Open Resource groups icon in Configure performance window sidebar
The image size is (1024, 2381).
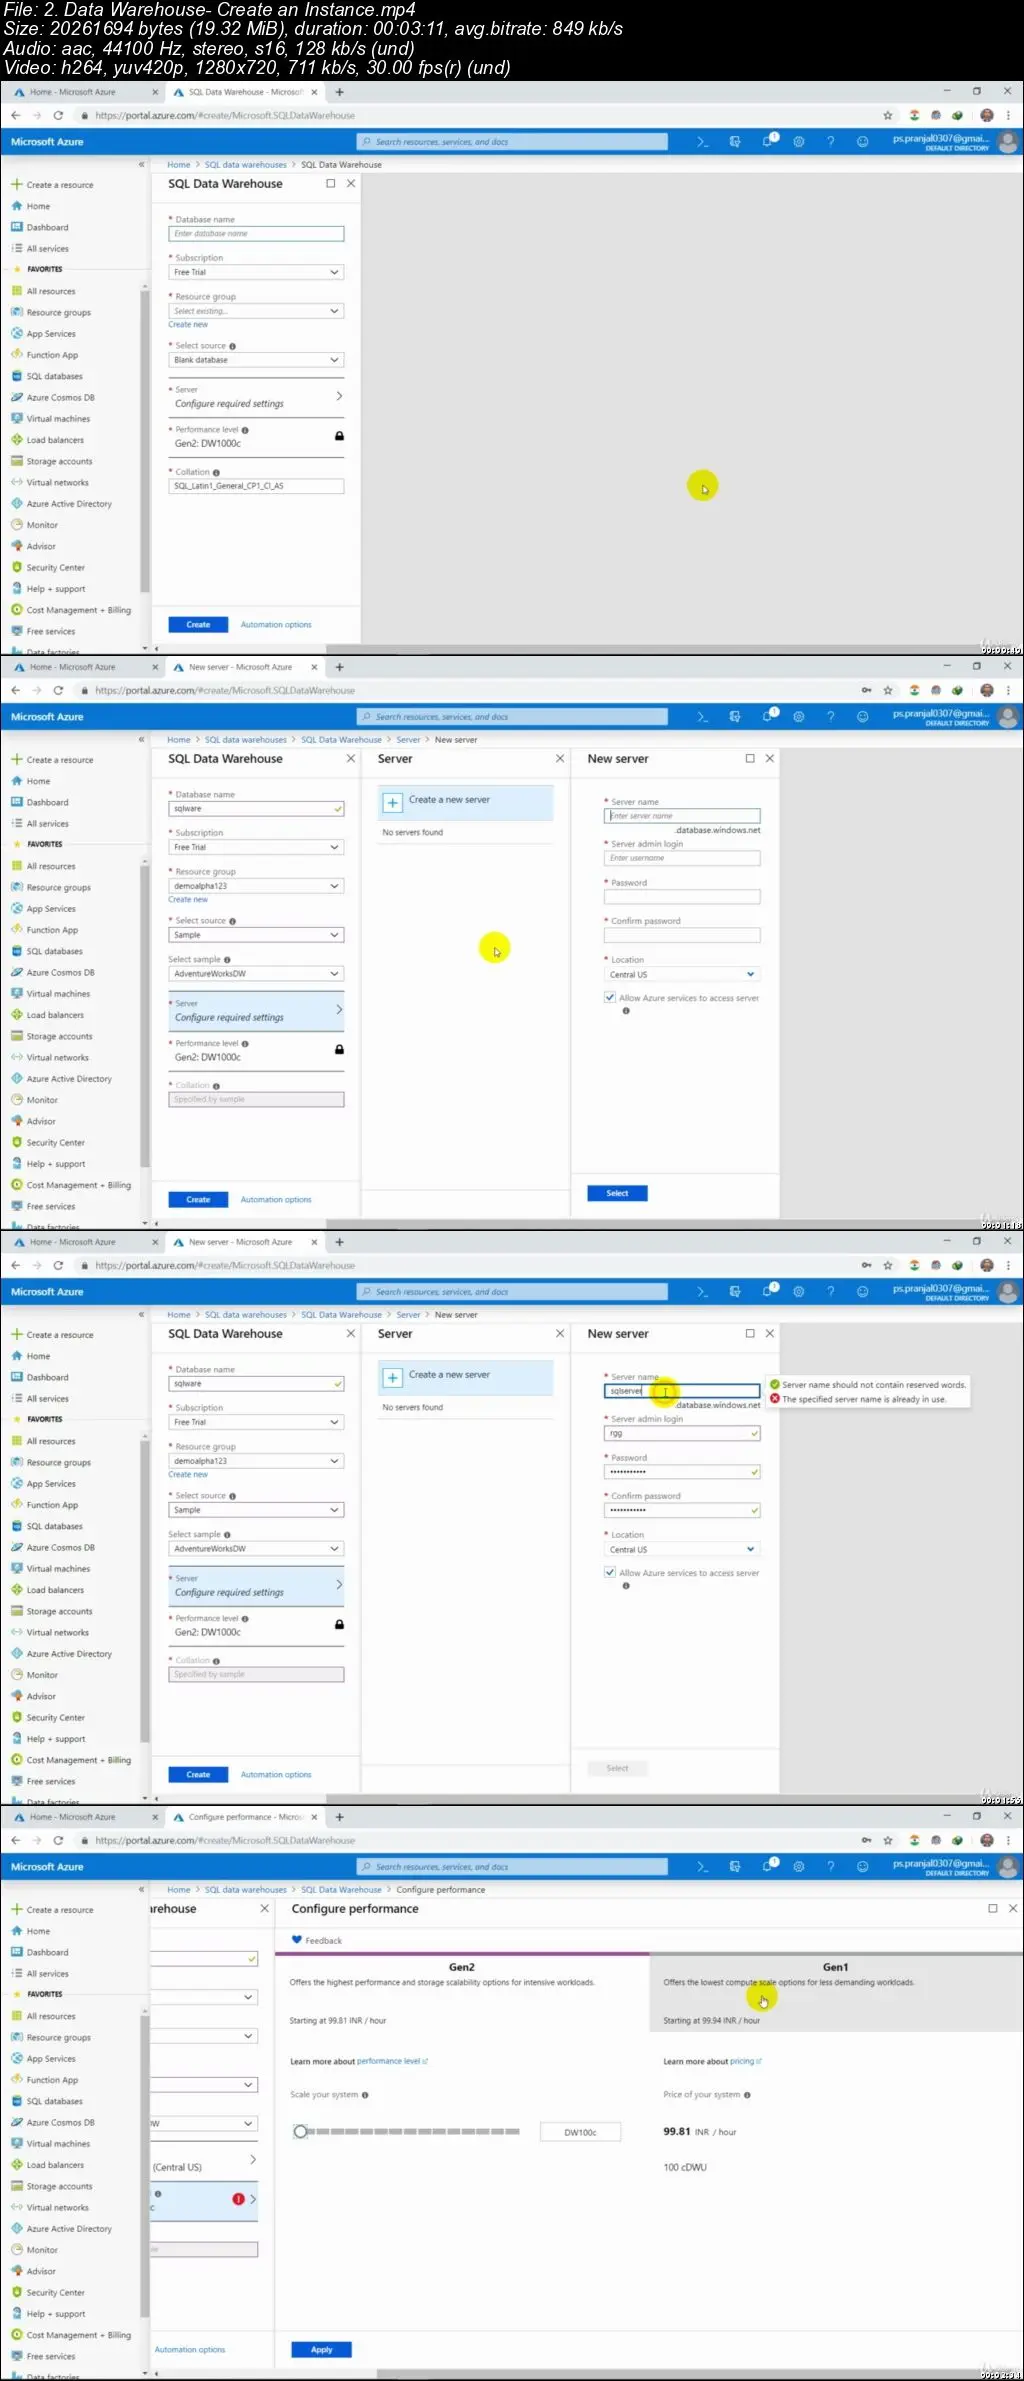point(17,2037)
